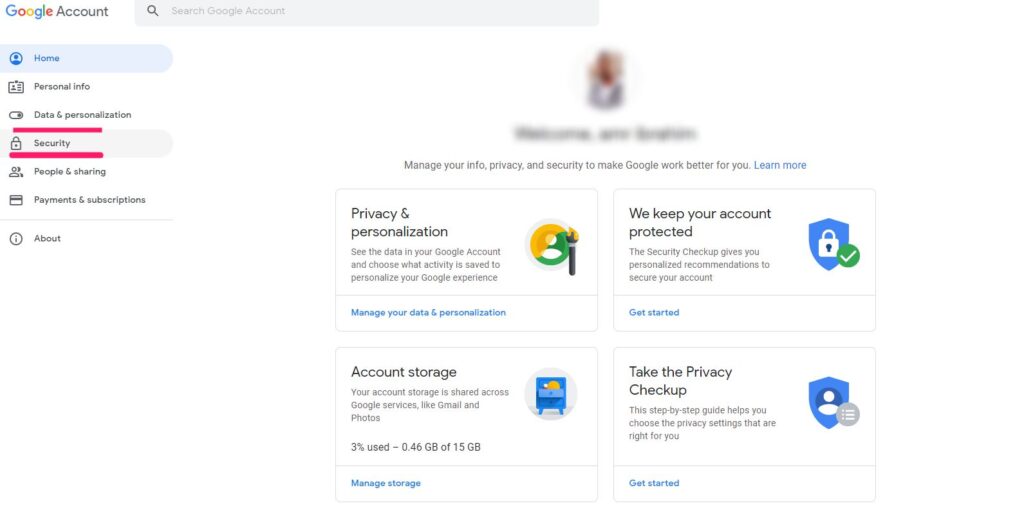
Task: Click the Data & personalization toggle icon
Action: point(15,115)
